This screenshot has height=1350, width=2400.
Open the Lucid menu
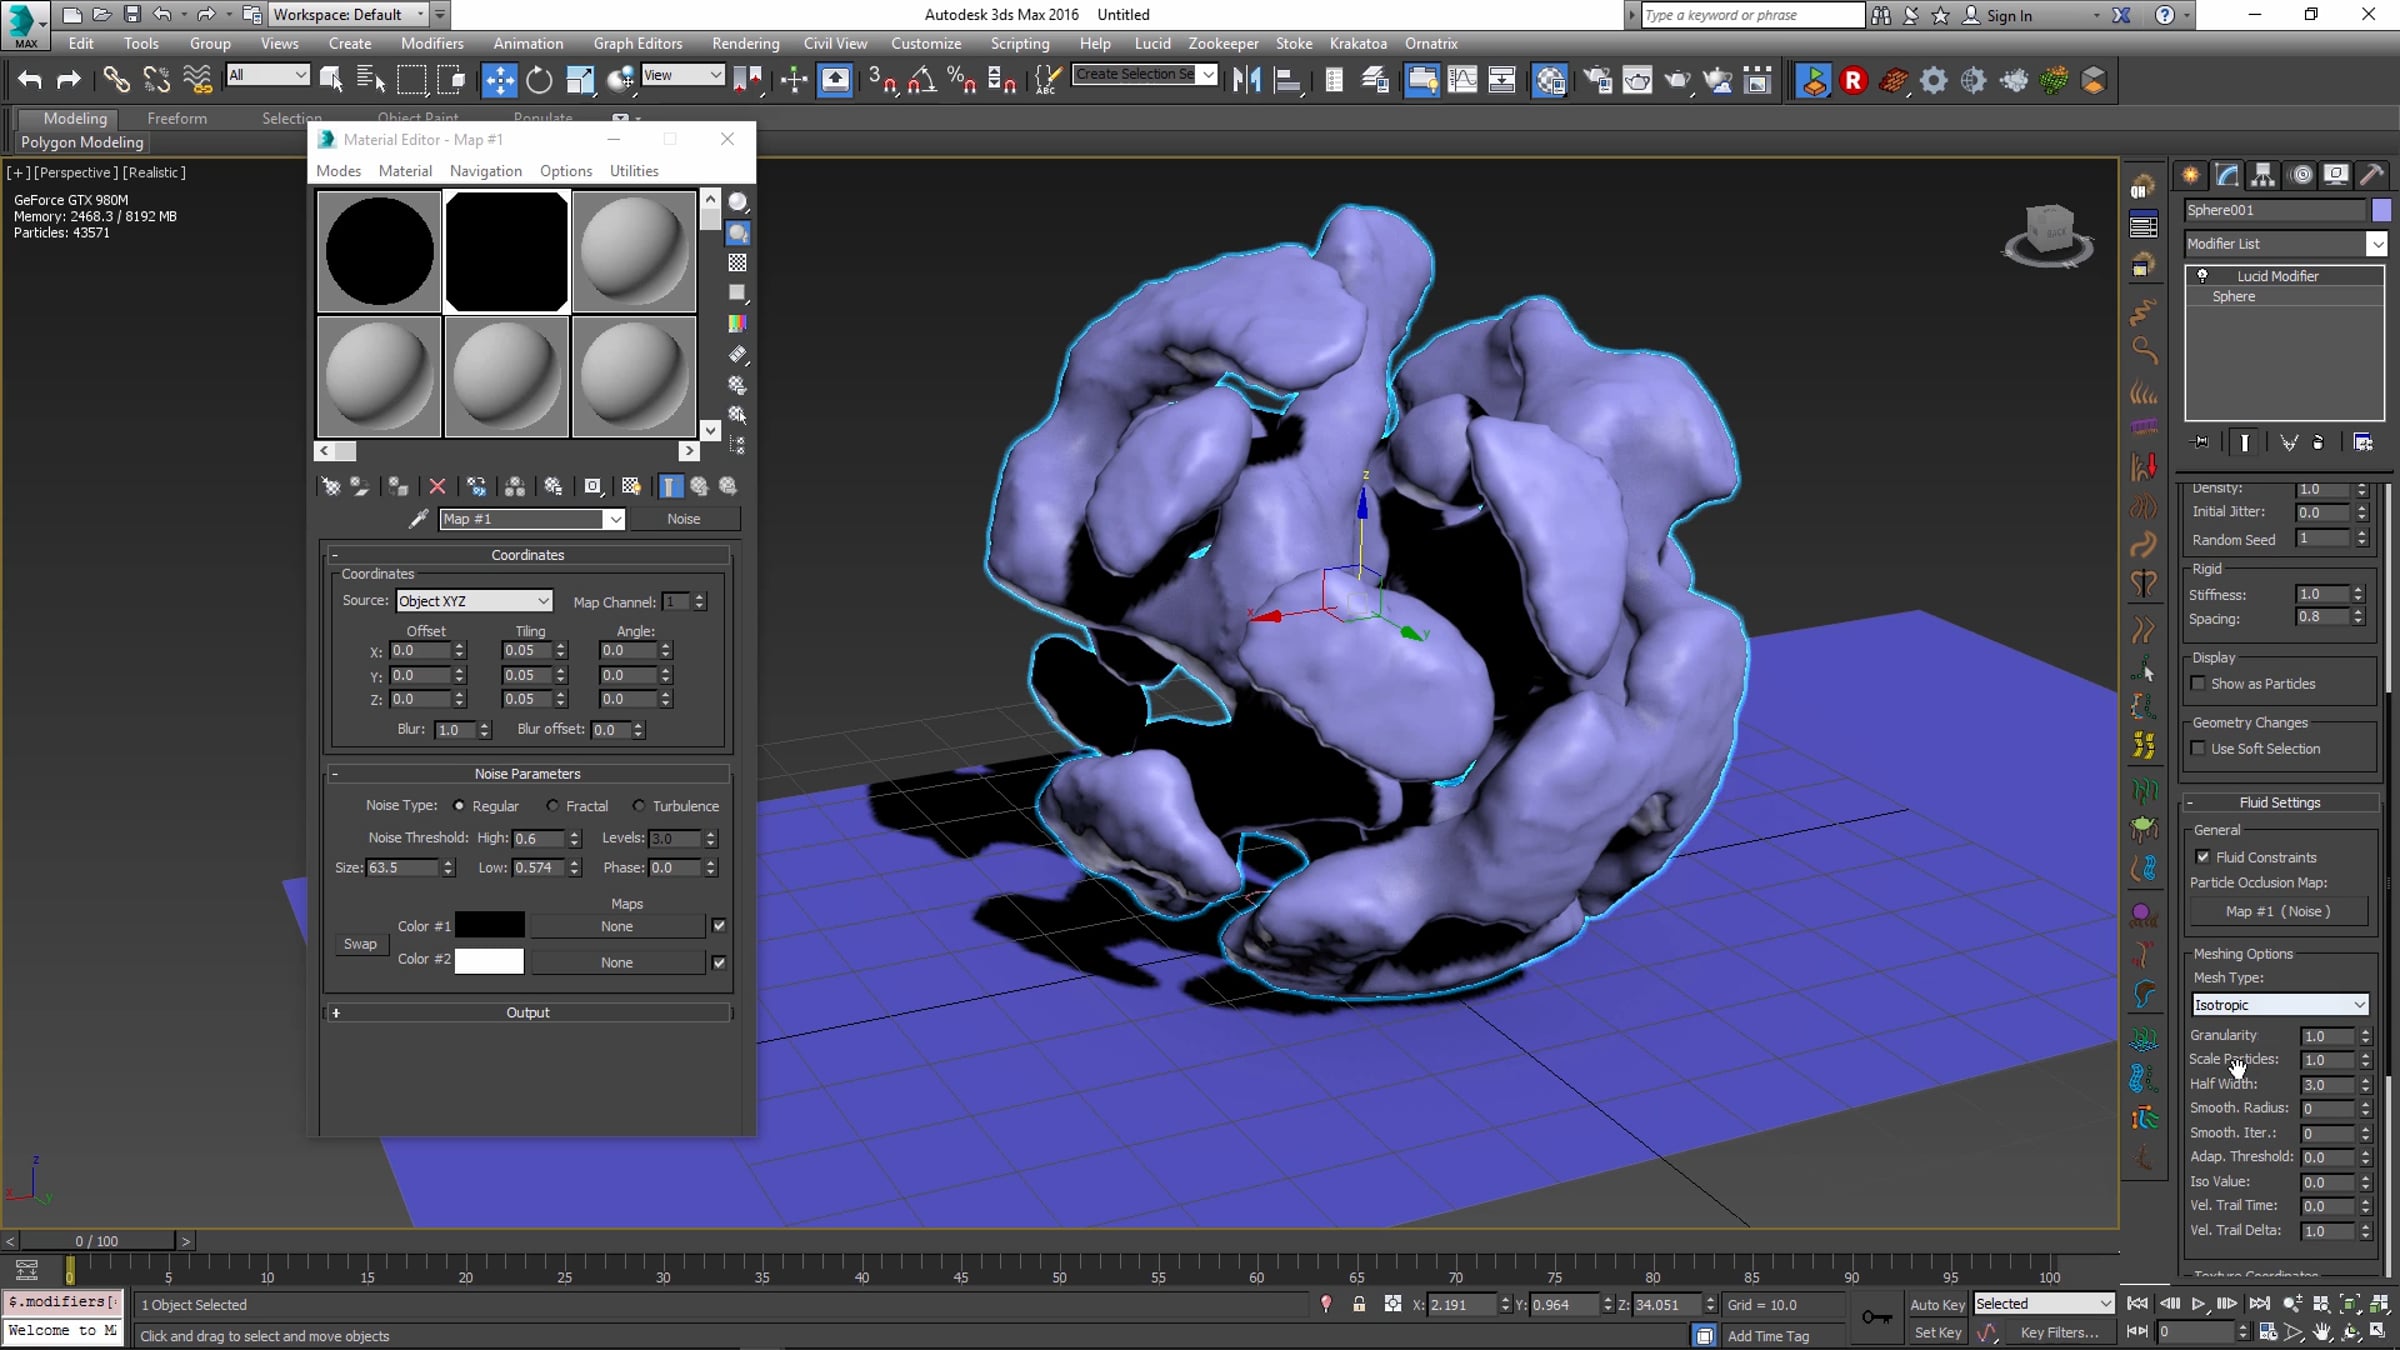[x=1152, y=44]
